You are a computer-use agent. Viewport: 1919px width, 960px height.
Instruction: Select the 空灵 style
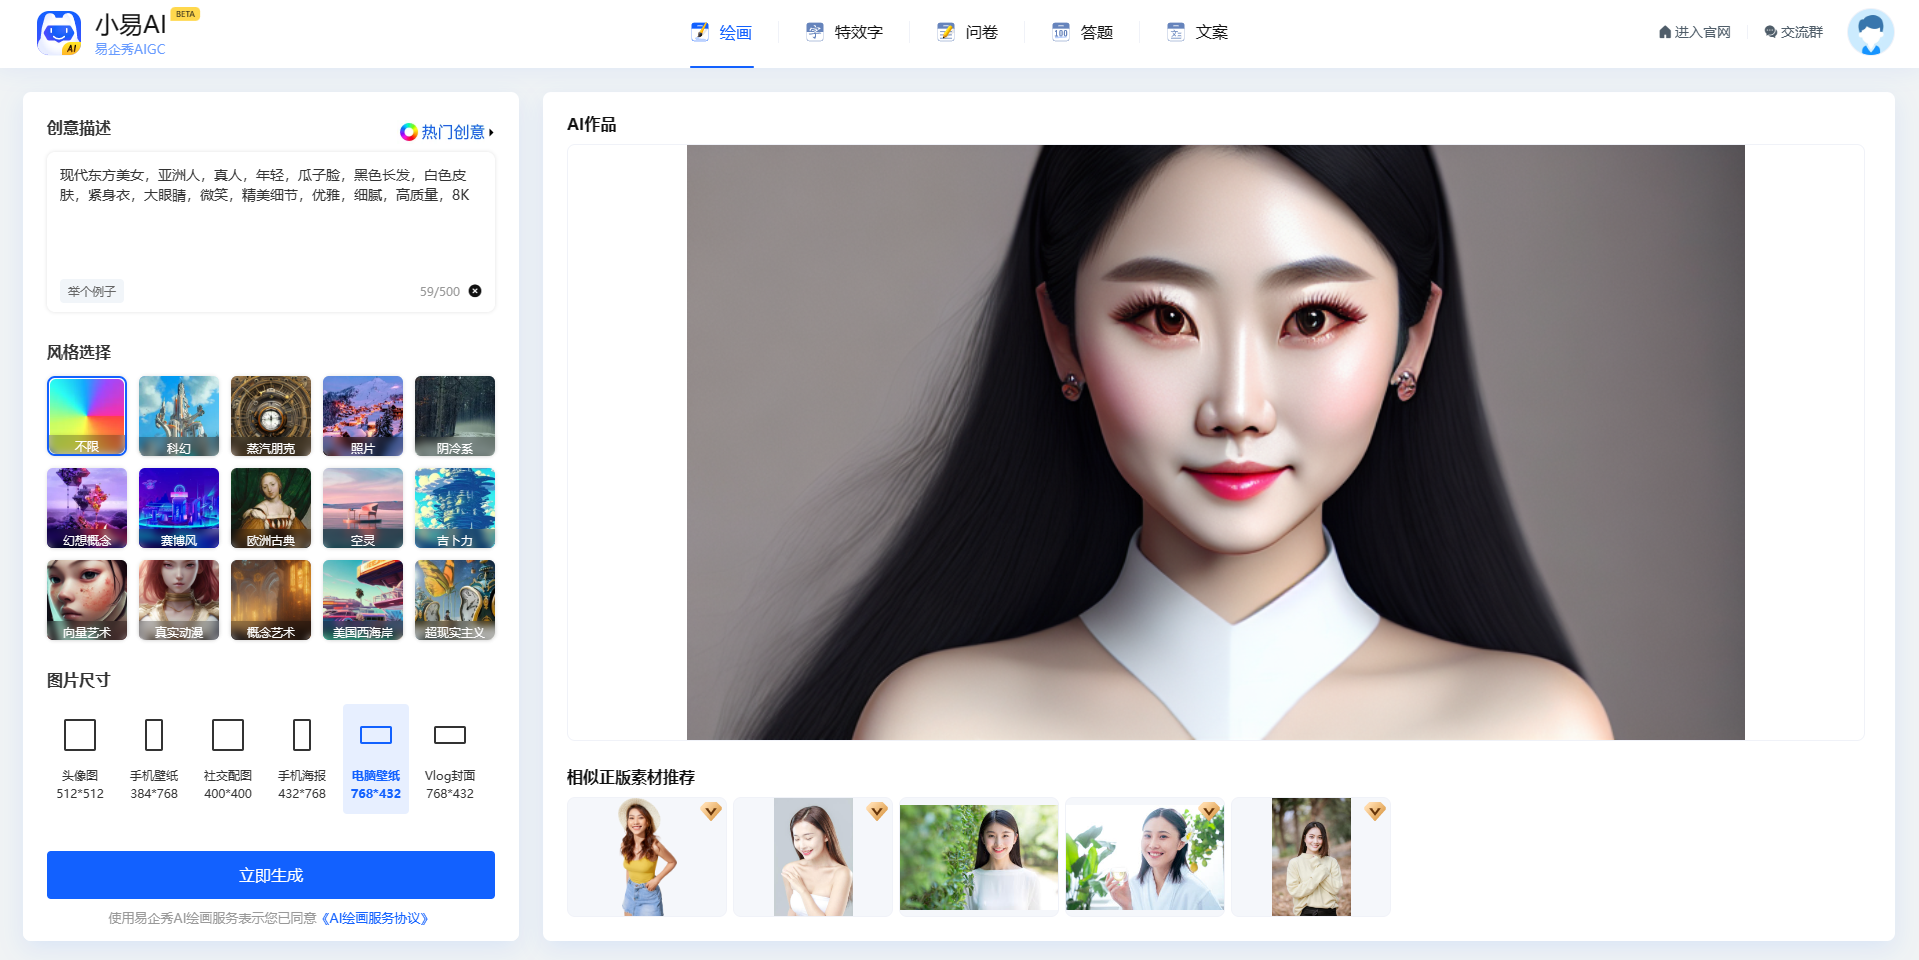[x=363, y=508]
